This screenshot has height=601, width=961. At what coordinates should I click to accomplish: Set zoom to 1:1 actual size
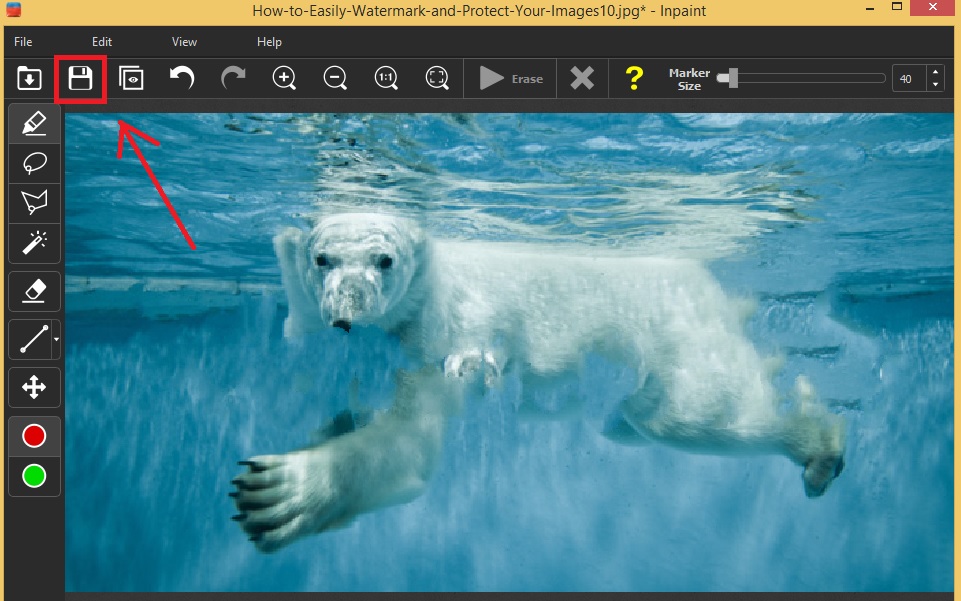pos(386,79)
